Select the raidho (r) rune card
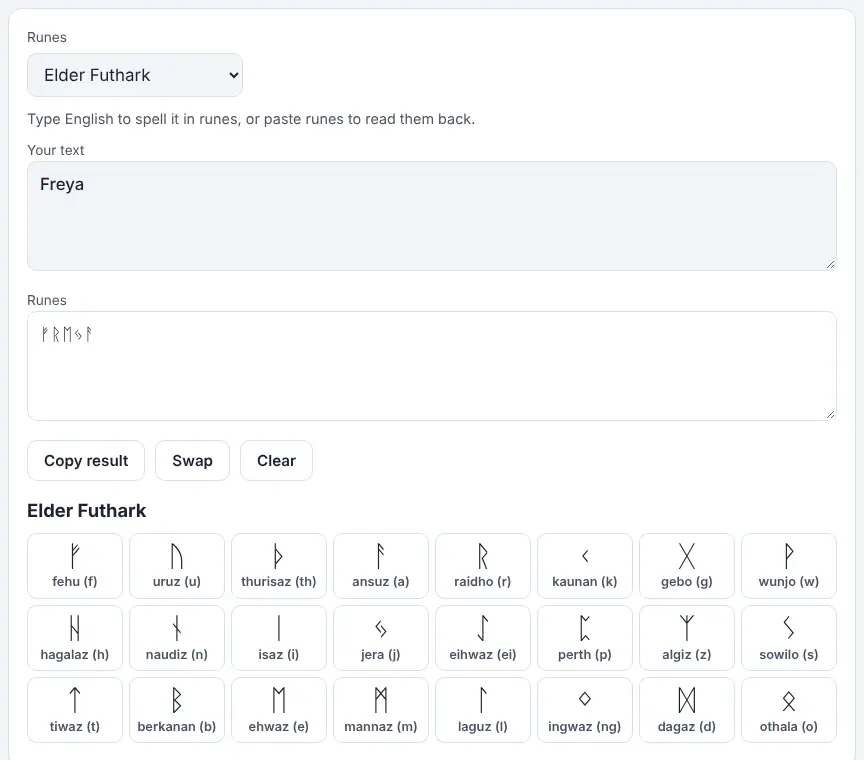This screenshot has height=760, width=864. click(x=483, y=565)
